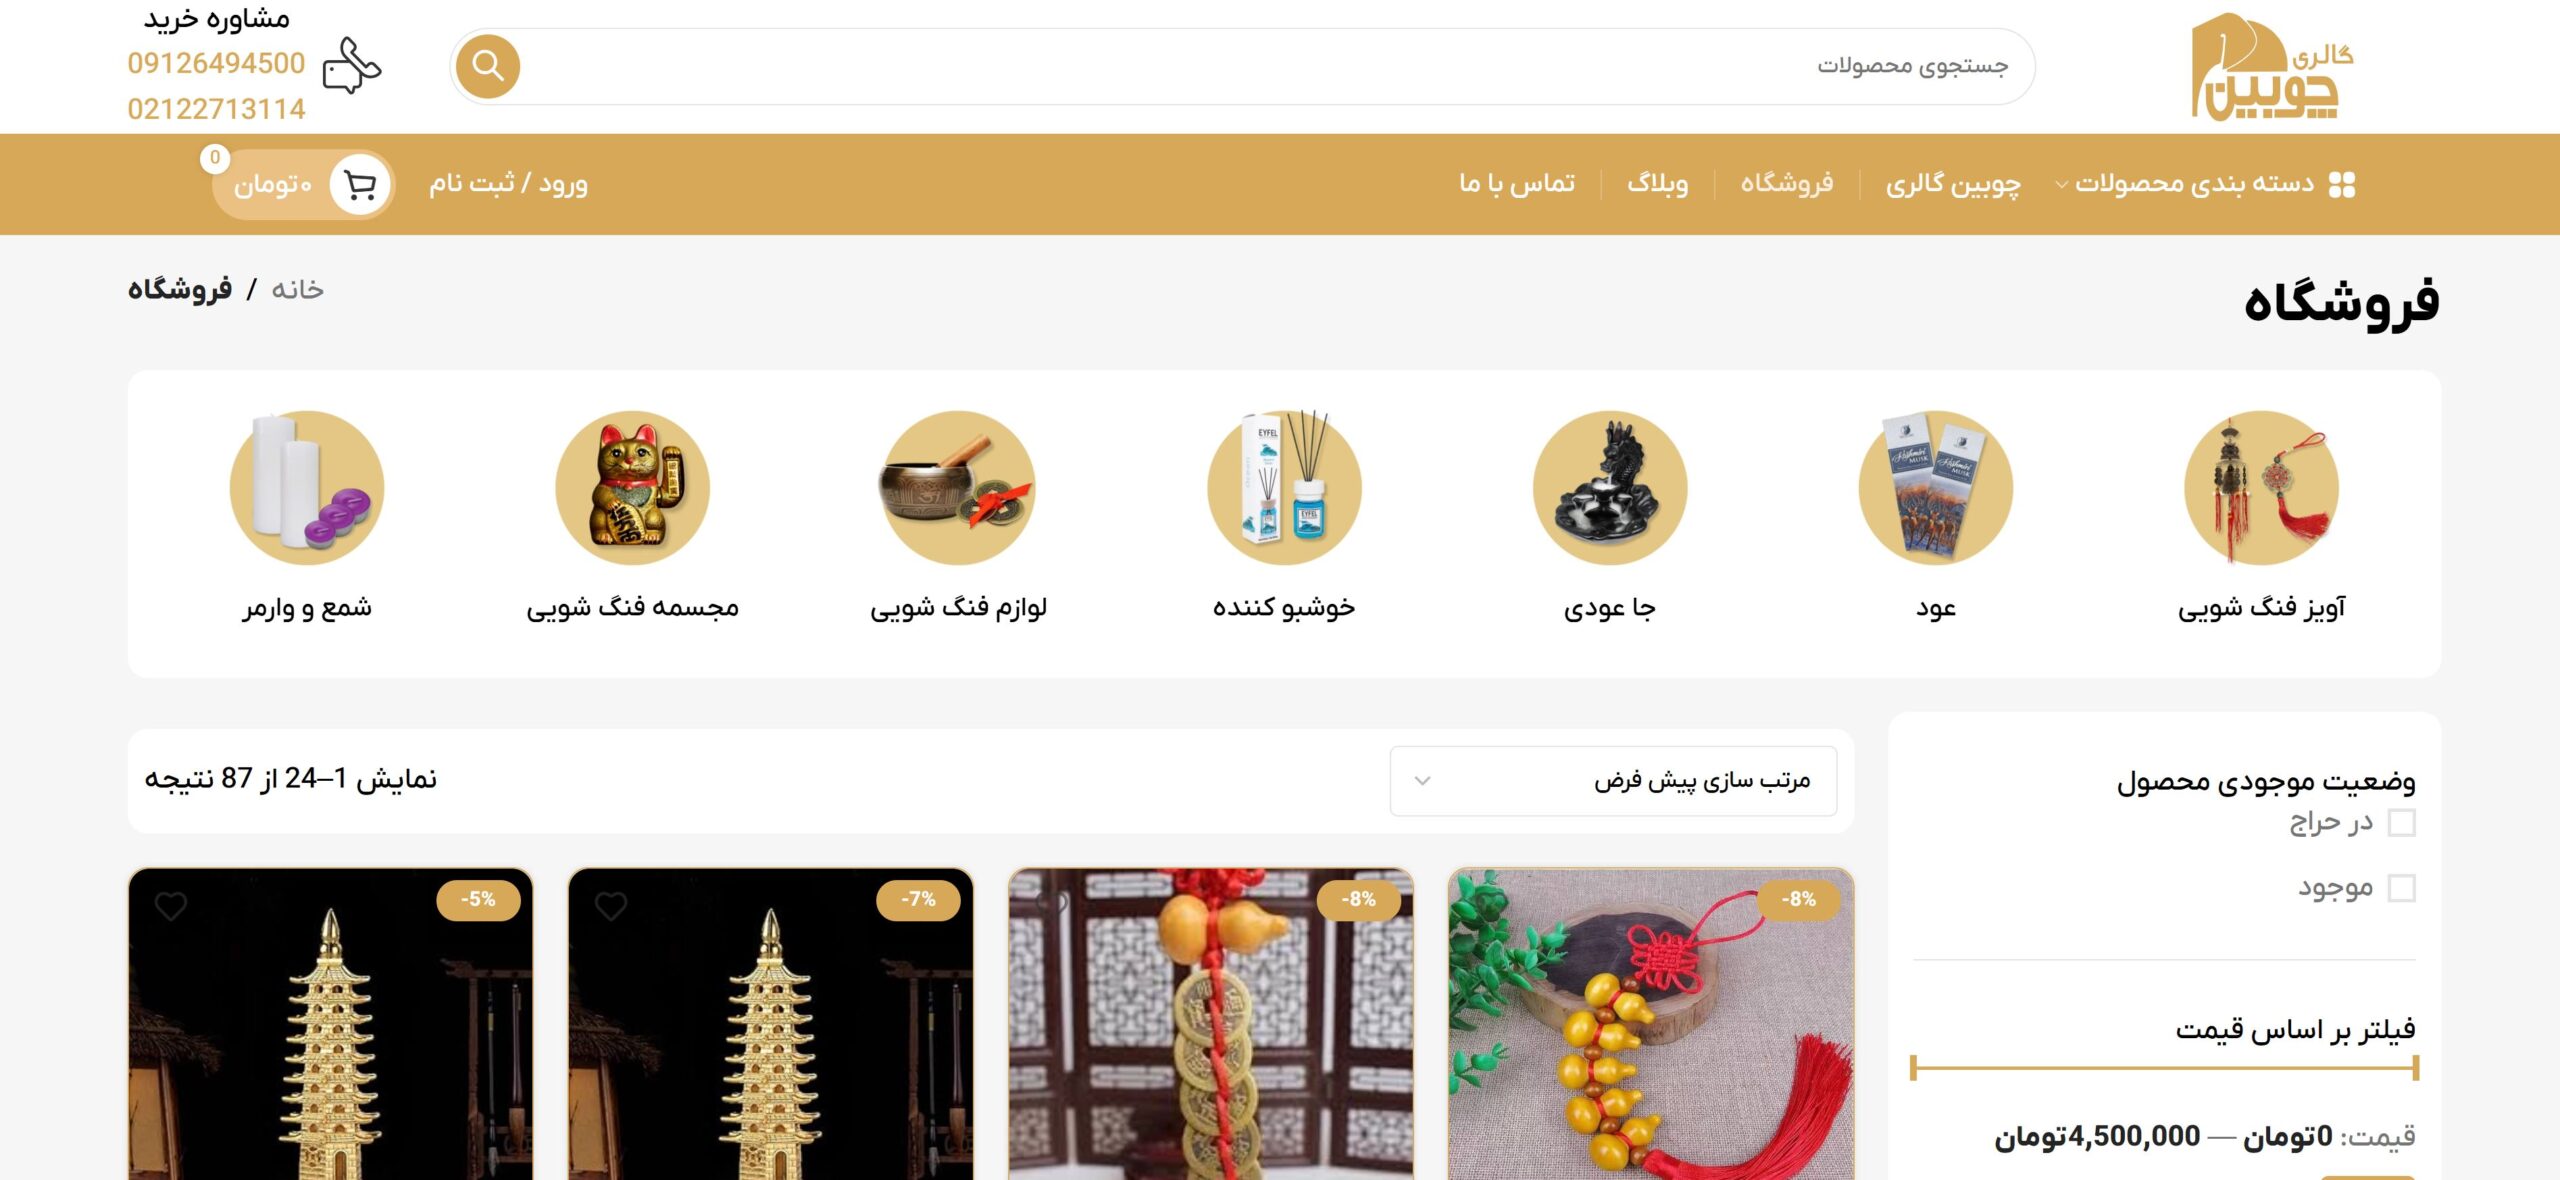
Task: Go to تماس با ما page
Action: pyautogui.click(x=1517, y=184)
